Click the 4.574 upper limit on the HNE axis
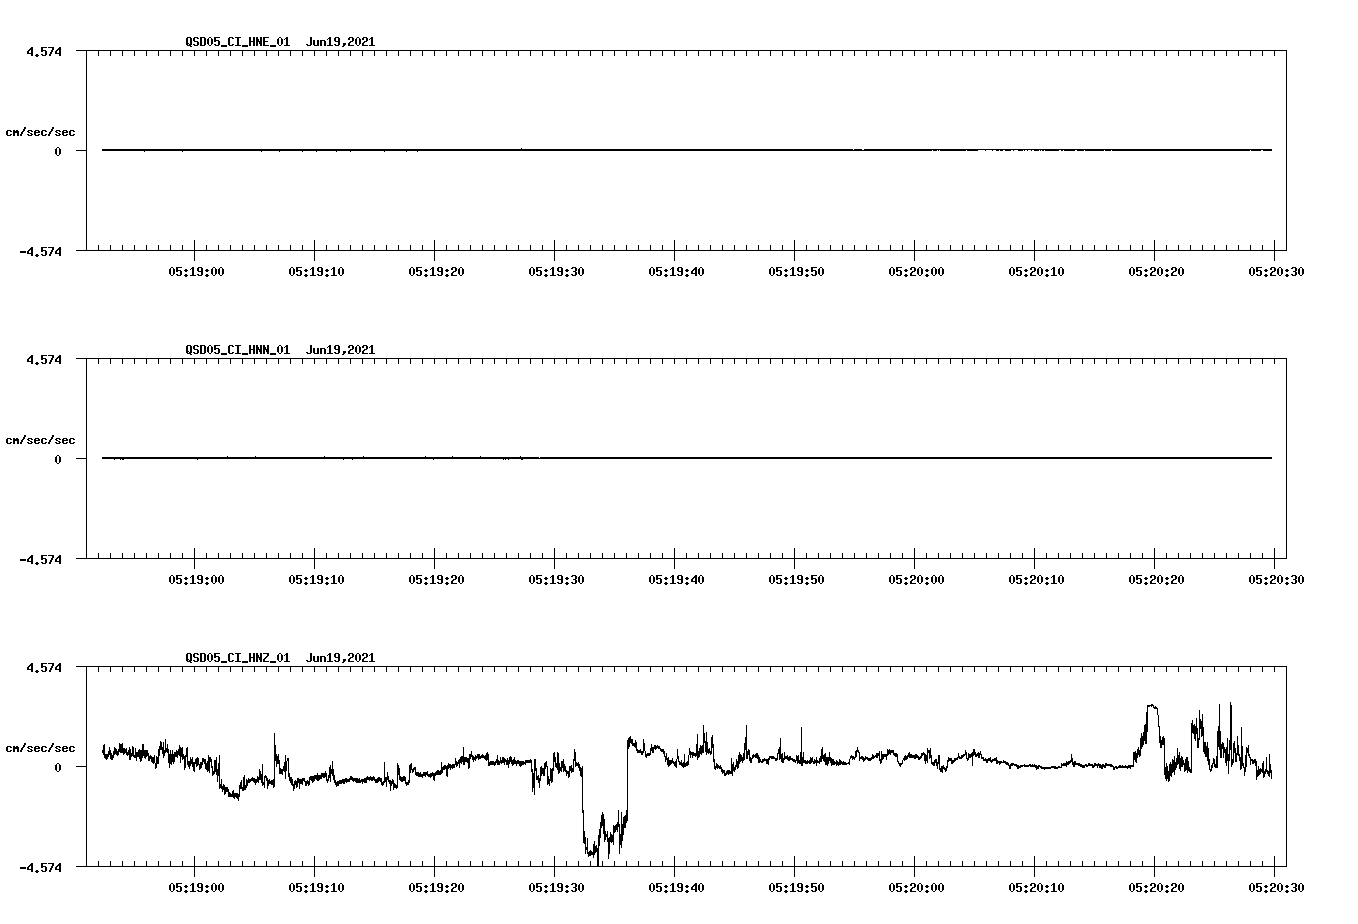 [x=43, y=51]
